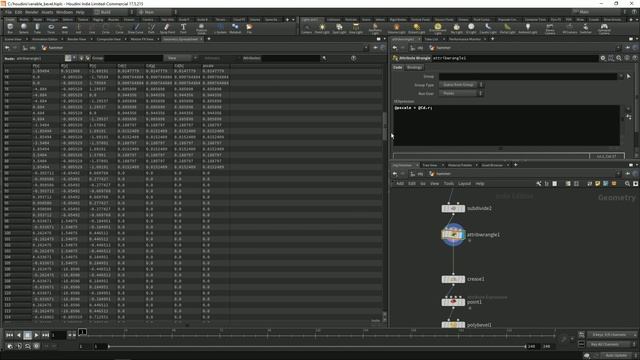
Task: Select the Draw Curve shelf tool
Action: 136,28
